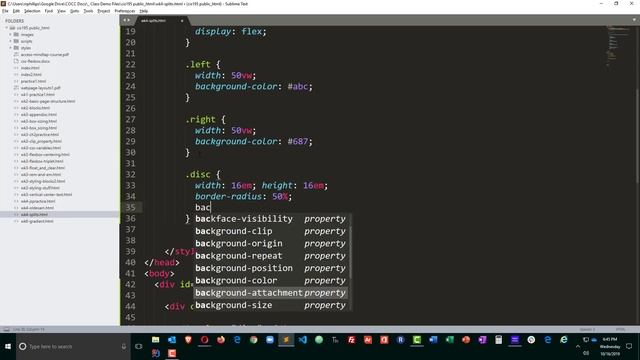This screenshot has width=640, height=360.
Task: Open access-mindtap-course.pdf in sidebar
Action: (44, 55)
